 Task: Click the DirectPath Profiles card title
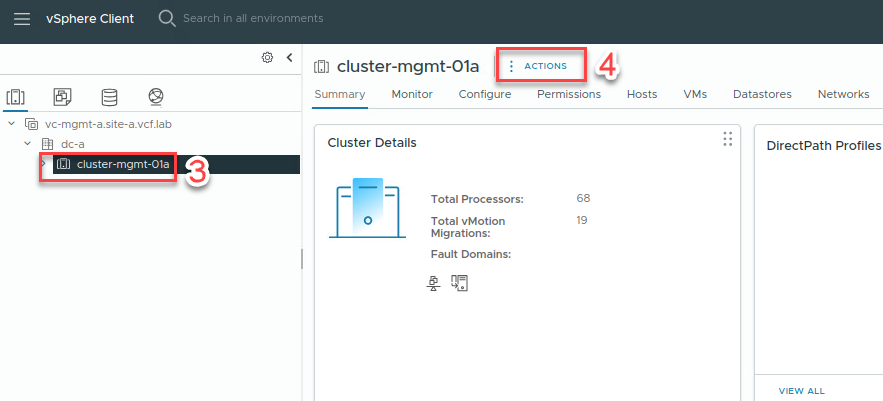pos(824,146)
